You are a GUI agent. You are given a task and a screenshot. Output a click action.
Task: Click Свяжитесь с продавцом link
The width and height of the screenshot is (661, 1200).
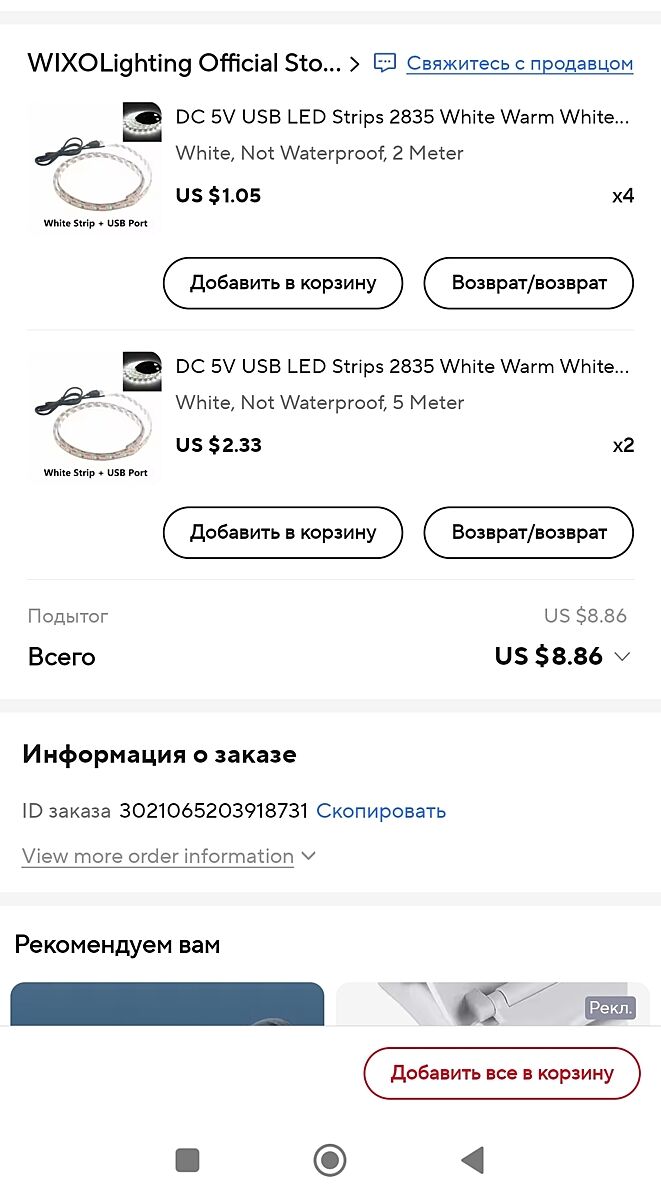tap(519, 64)
